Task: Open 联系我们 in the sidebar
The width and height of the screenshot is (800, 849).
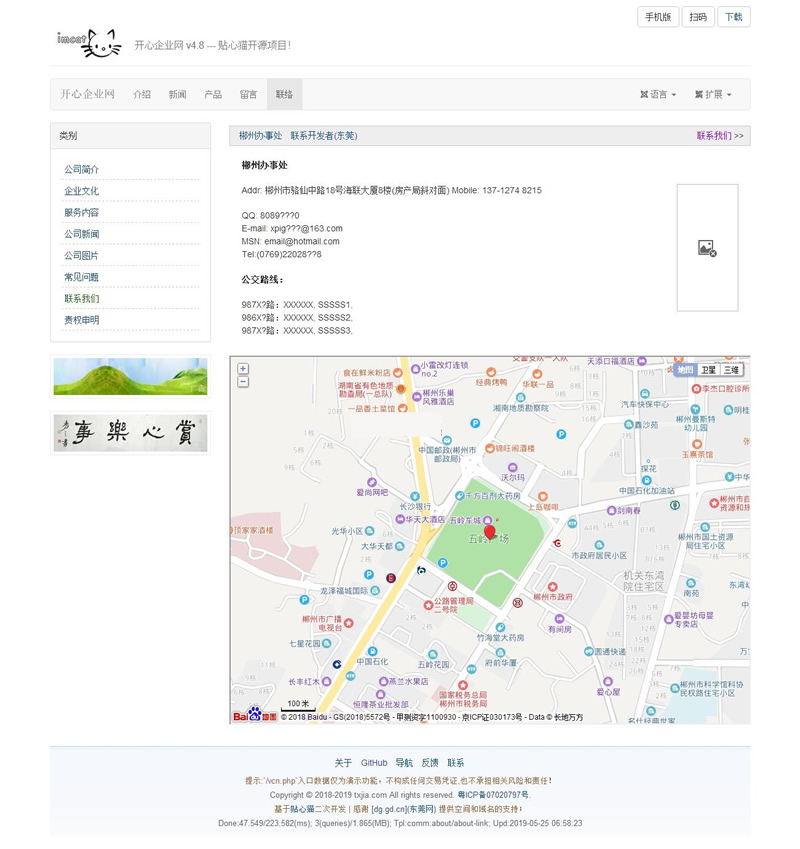Action: (82, 298)
